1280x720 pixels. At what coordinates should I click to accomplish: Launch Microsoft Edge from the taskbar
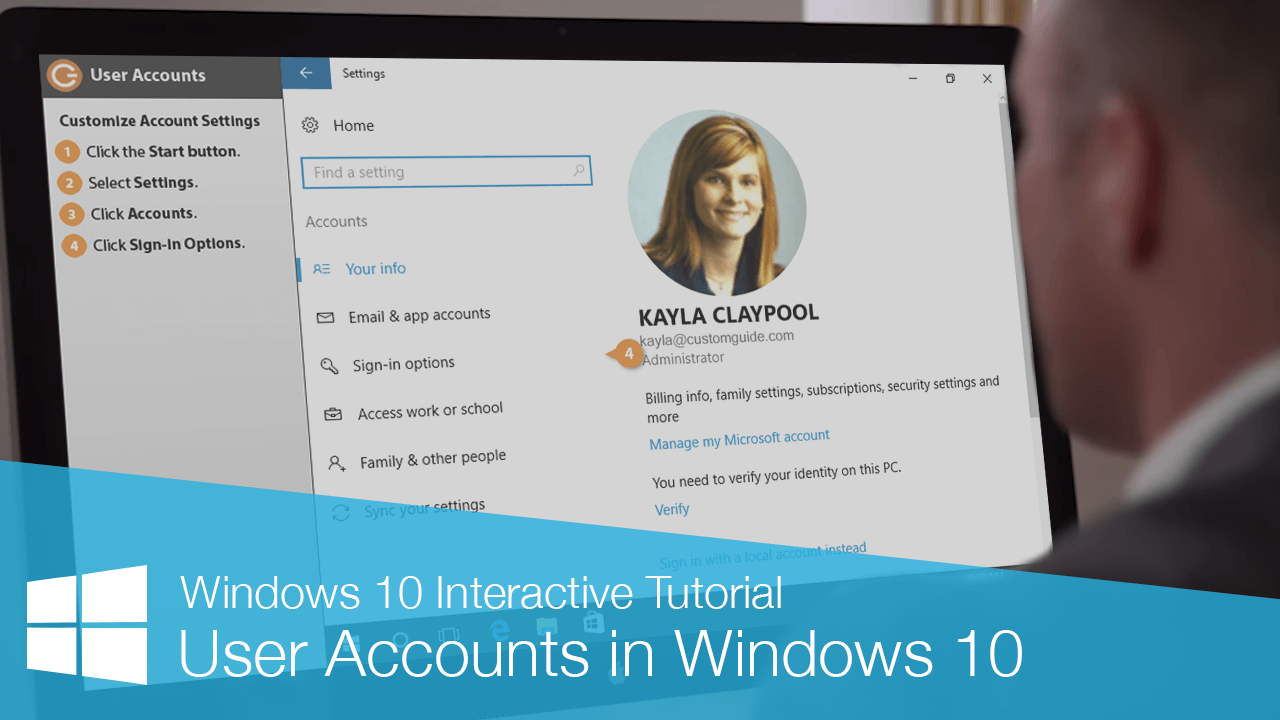pos(500,628)
